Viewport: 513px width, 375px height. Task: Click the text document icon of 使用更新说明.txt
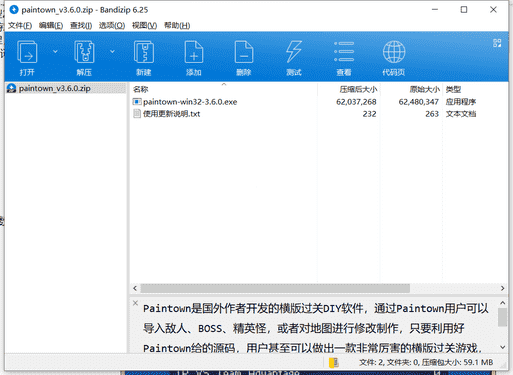coord(137,114)
